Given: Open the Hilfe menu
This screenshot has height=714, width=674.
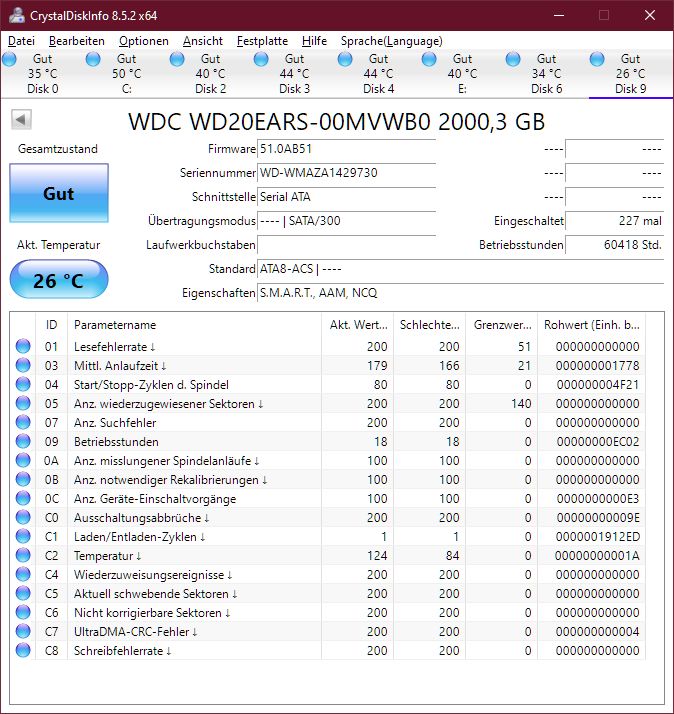Looking at the screenshot, I should (x=314, y=41).
